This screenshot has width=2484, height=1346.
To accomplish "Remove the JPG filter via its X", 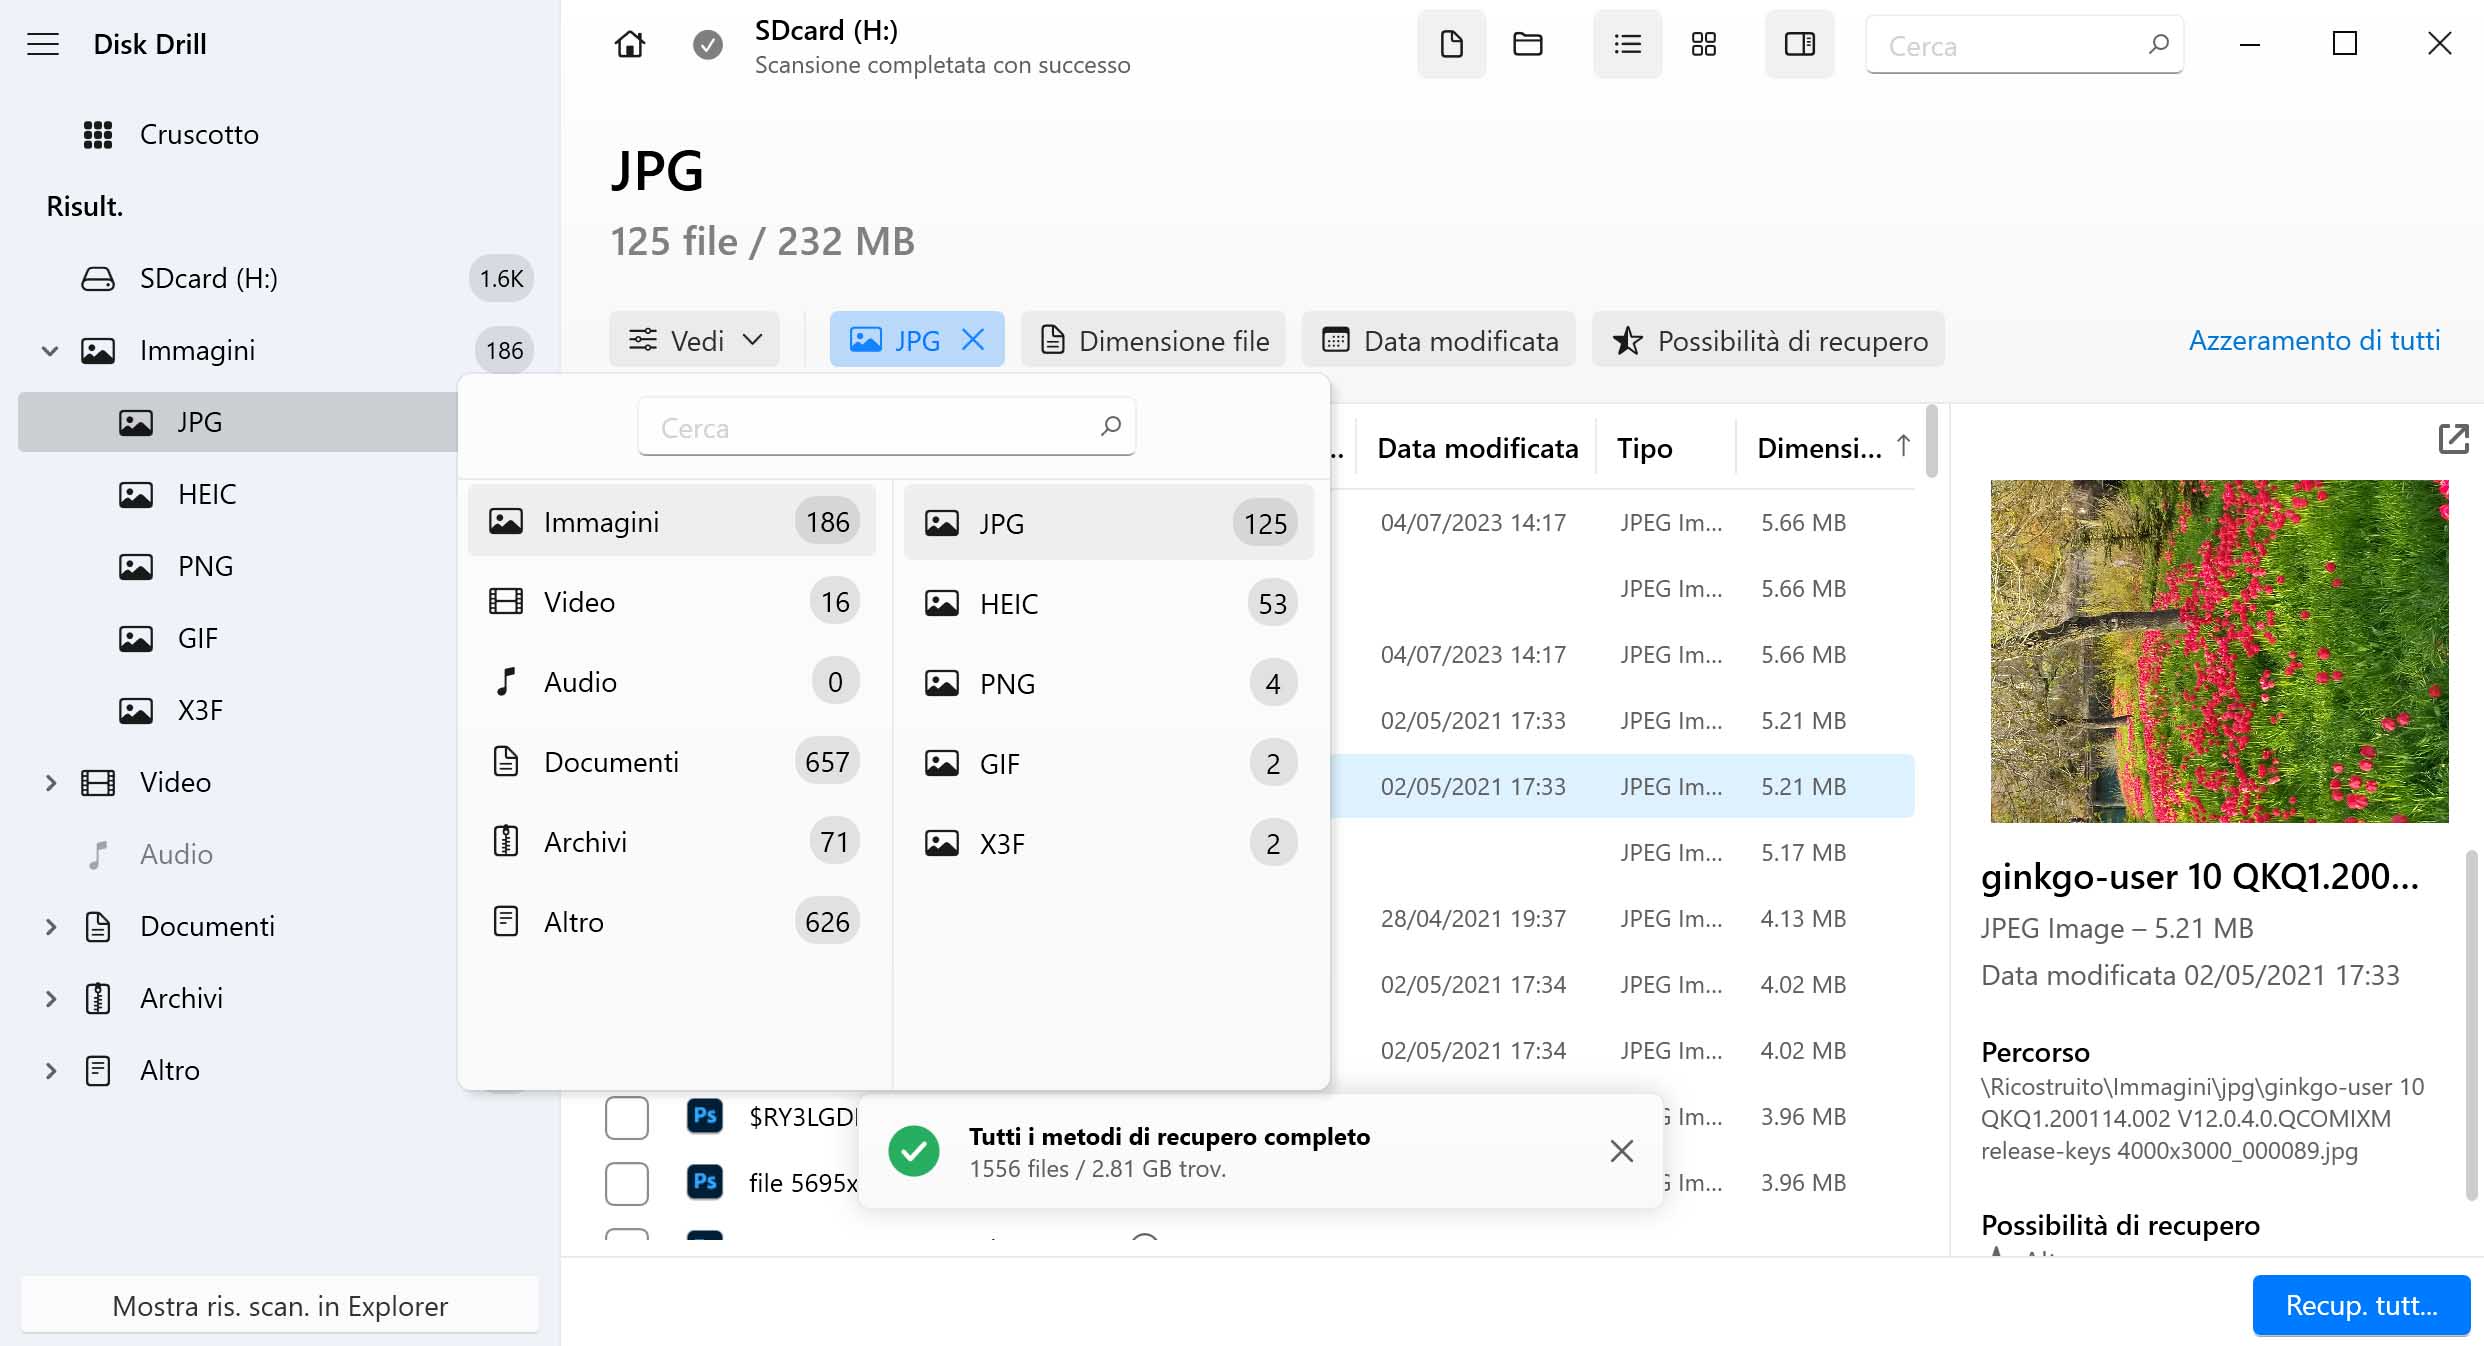I will (x=973, y=340).
